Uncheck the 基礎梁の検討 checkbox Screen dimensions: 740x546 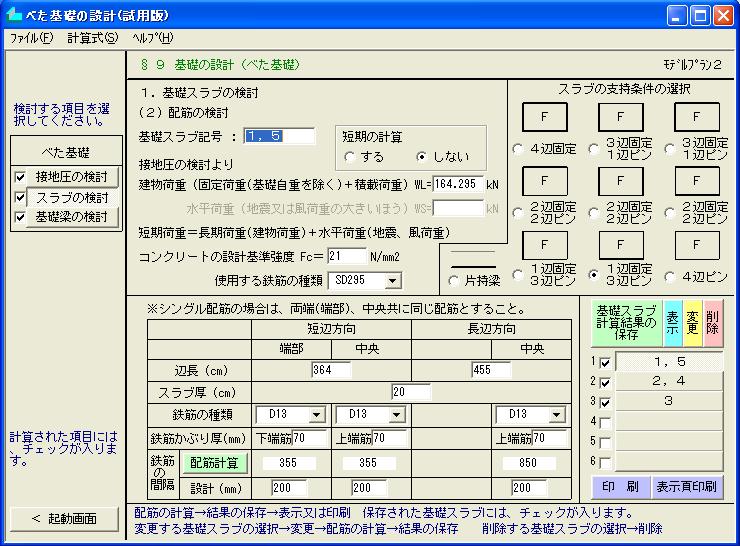[21, 217]
